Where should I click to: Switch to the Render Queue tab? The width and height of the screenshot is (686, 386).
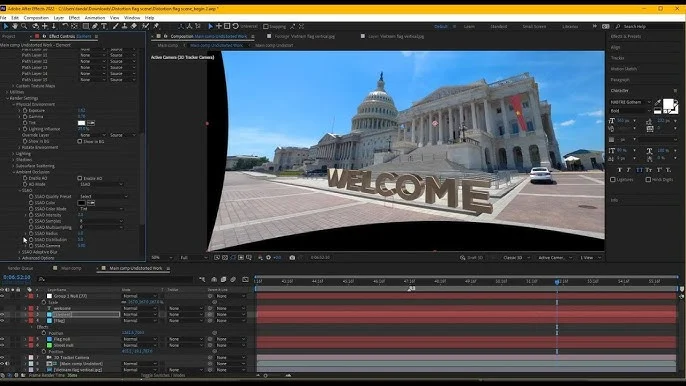[x=20, y=268]
